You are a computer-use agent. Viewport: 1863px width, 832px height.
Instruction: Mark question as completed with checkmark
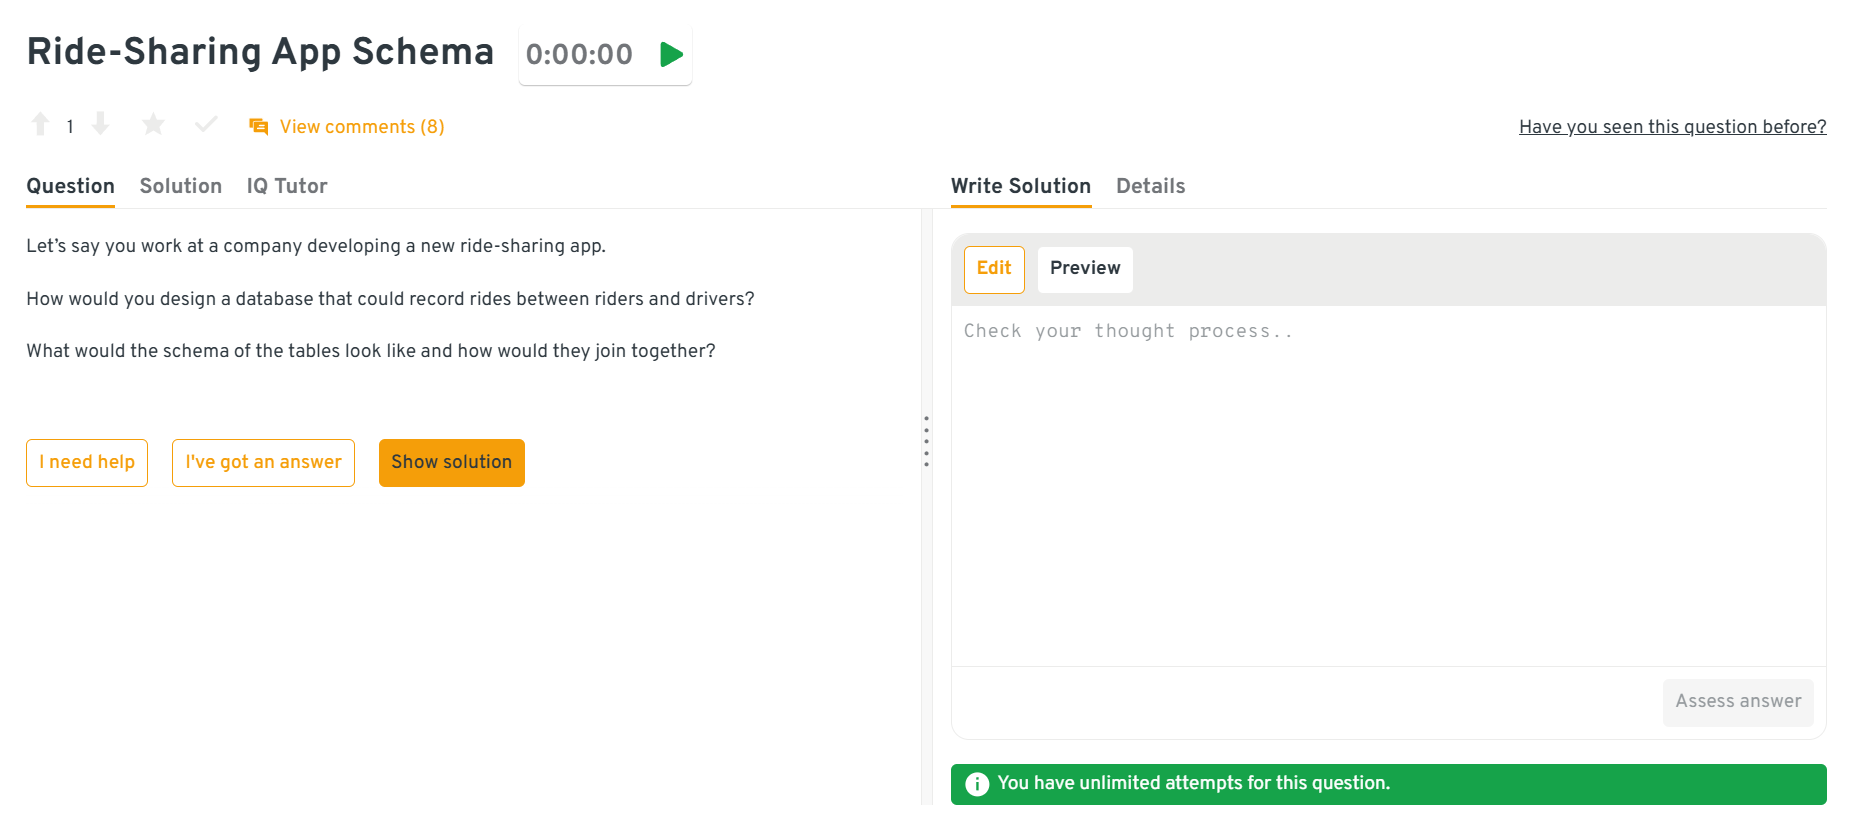(206, 124)
